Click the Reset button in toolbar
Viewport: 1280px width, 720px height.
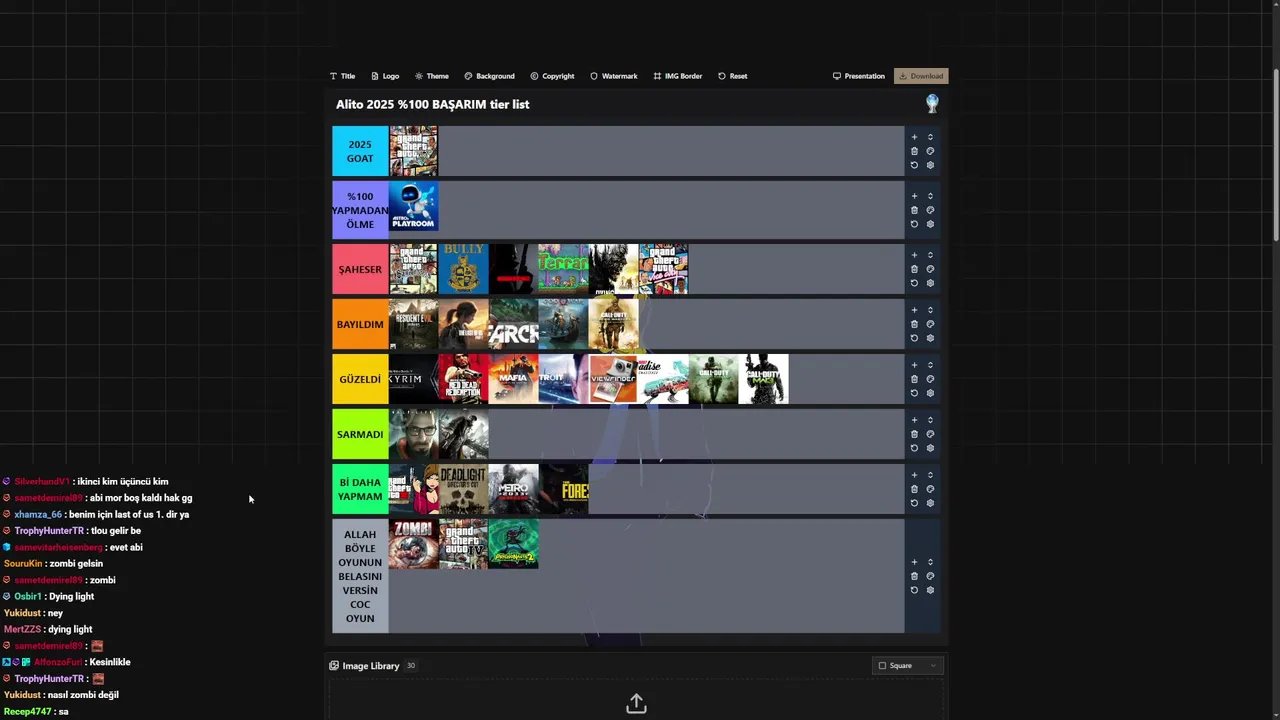732,76
